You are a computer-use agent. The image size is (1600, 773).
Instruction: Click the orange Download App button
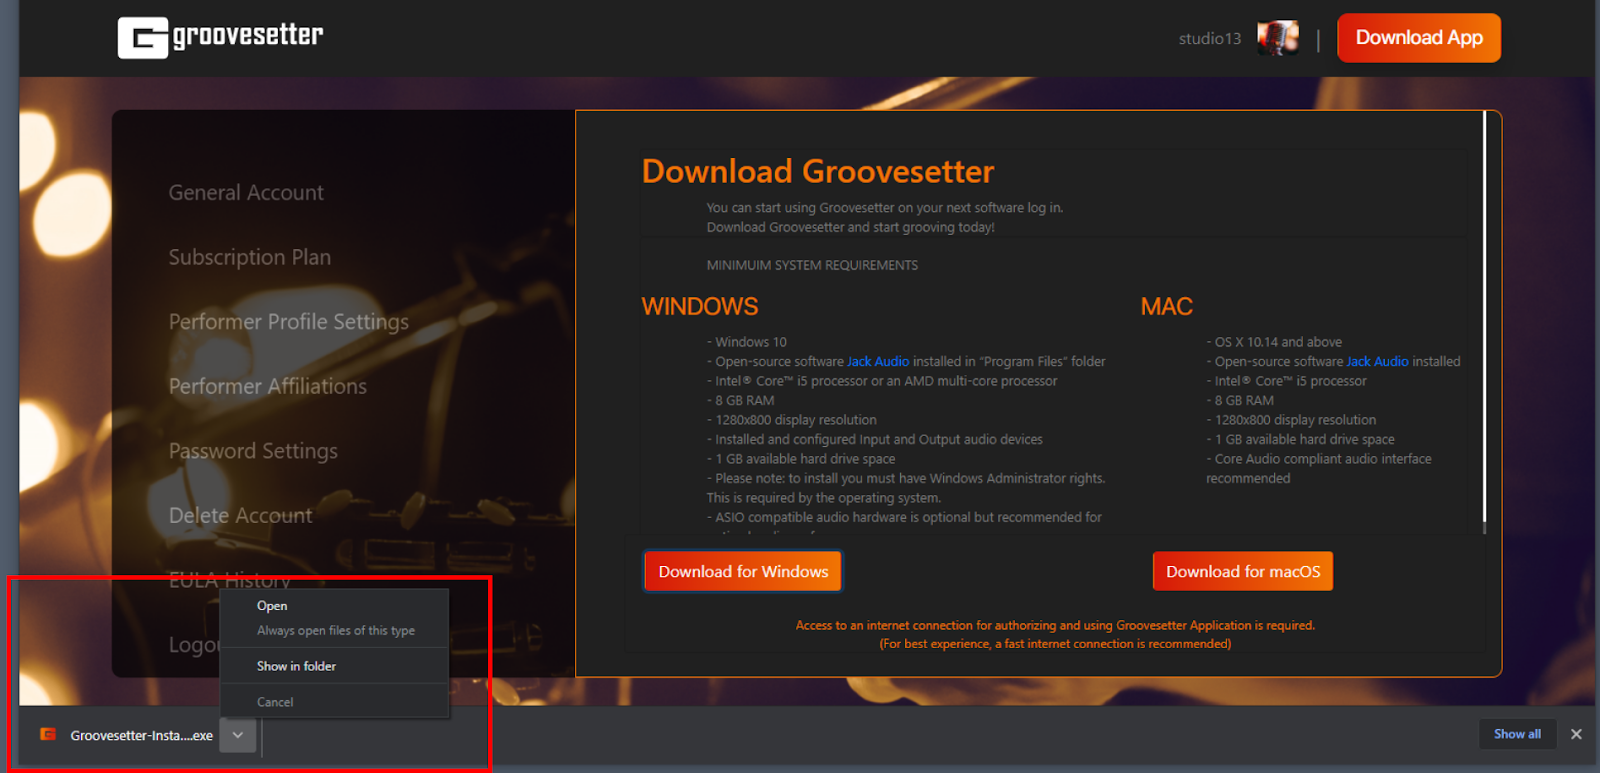click(1419, 38)
